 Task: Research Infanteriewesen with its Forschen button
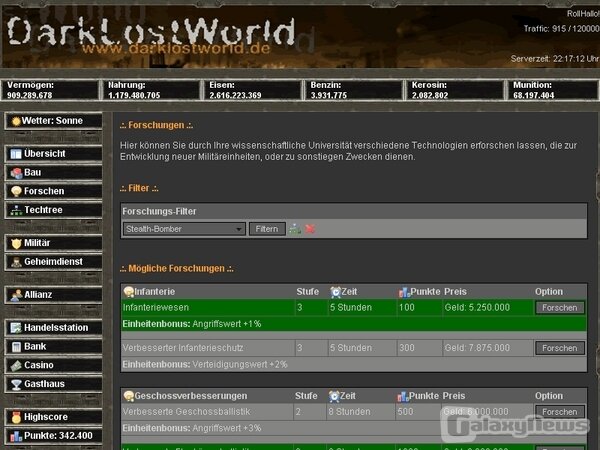point(559,308)
